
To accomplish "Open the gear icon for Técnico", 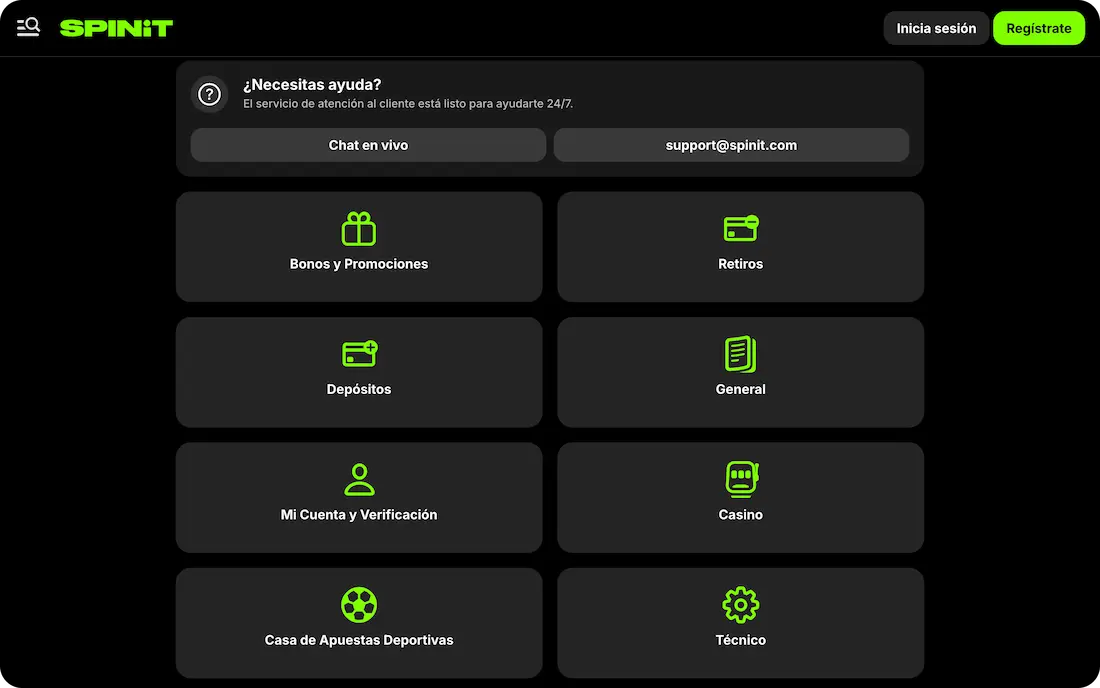I will (x=740, y=605).
